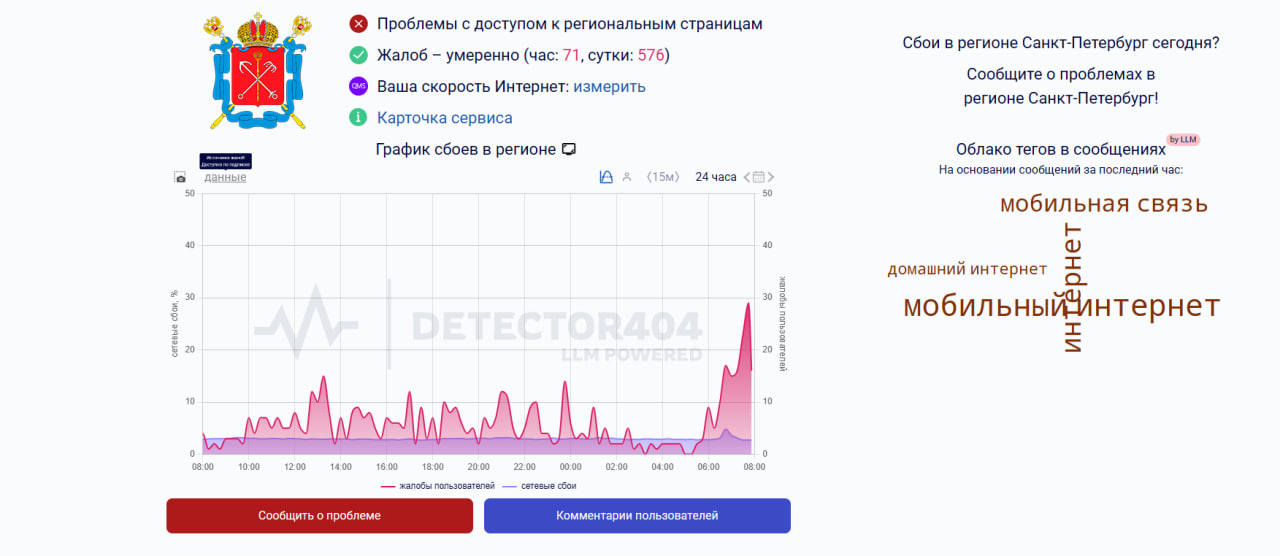
Task: Toggle 'сетевые сбои' legend series
Action: (539, 486)
